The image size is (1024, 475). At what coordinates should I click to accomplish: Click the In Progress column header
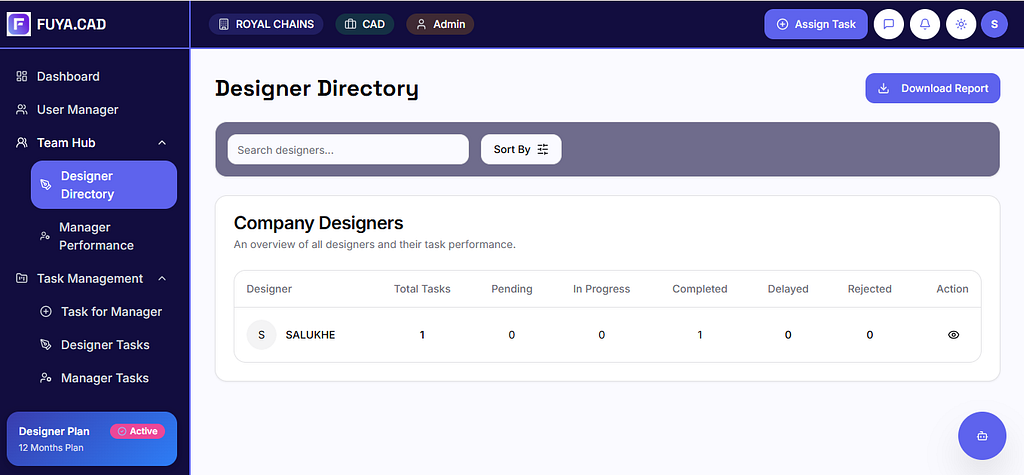point(601,289)
